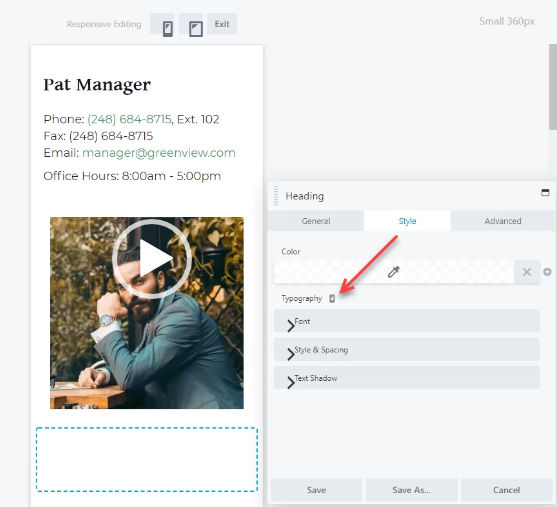This screenshot has height=507, width=557.
Task: Toggle the responsive device icon next to Typography
Action: 332,298
